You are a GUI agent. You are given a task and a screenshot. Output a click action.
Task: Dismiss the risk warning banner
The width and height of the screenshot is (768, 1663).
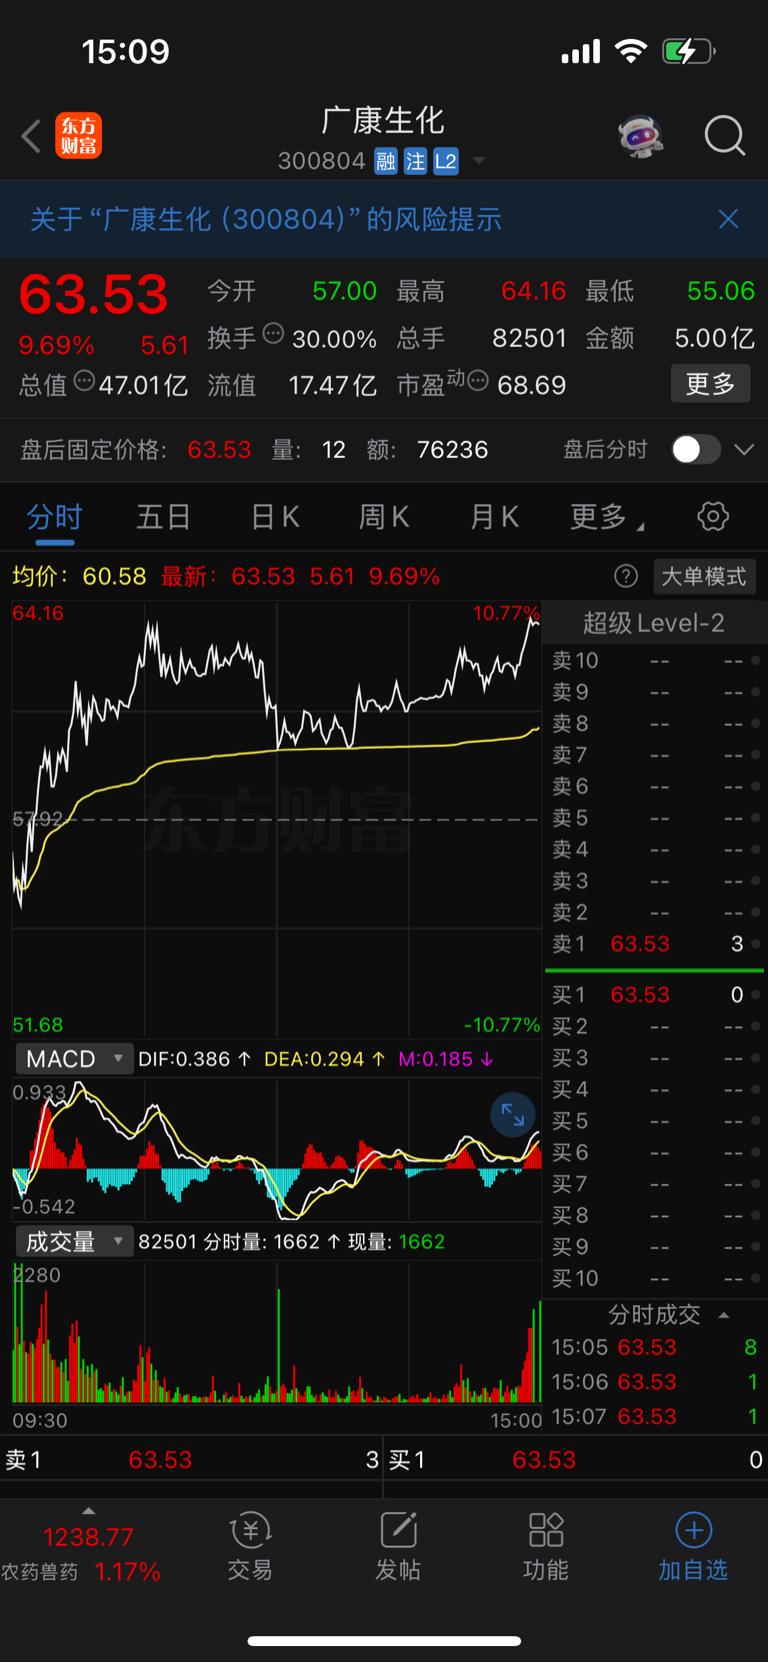(728, 219)
